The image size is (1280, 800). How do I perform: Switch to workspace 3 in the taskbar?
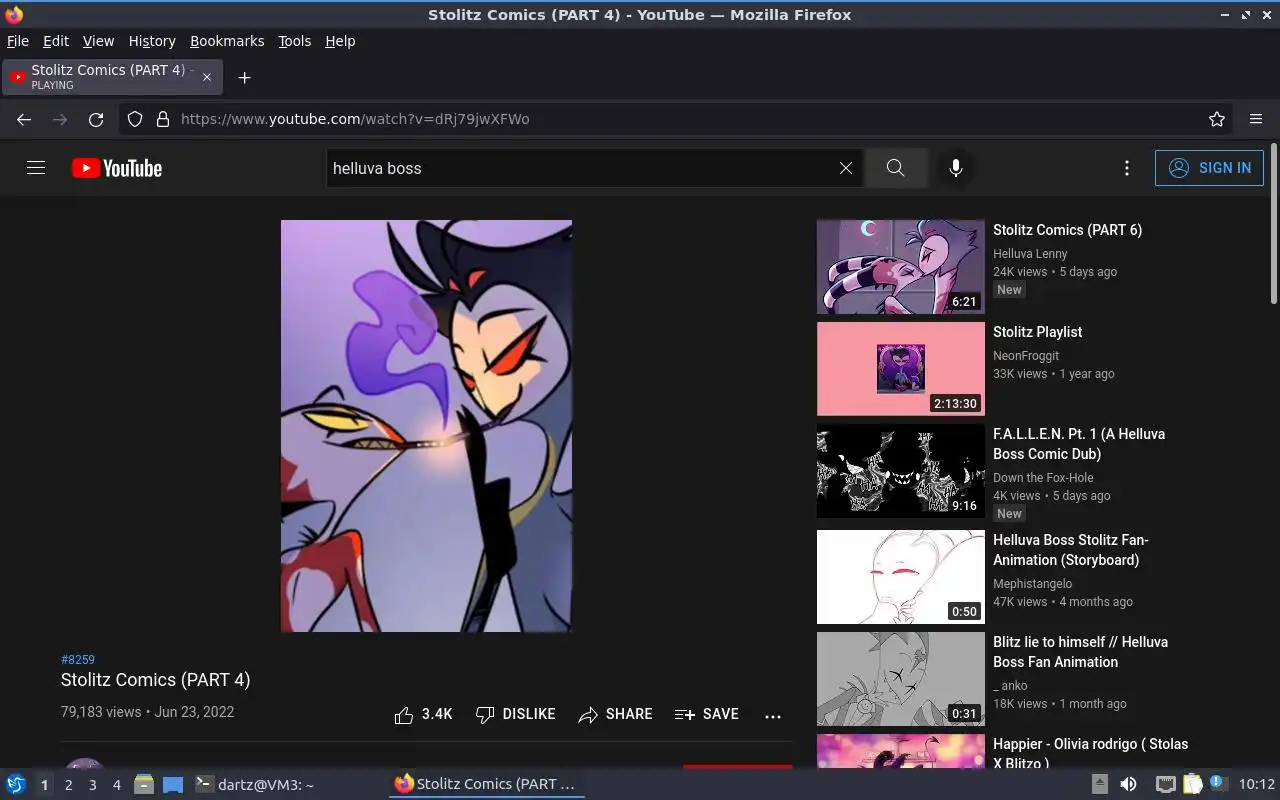pyautogui.click(x=92, y=785)
